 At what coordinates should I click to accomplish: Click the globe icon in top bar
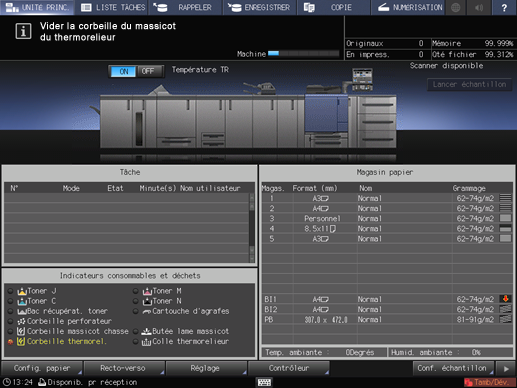tap(456, 7)
